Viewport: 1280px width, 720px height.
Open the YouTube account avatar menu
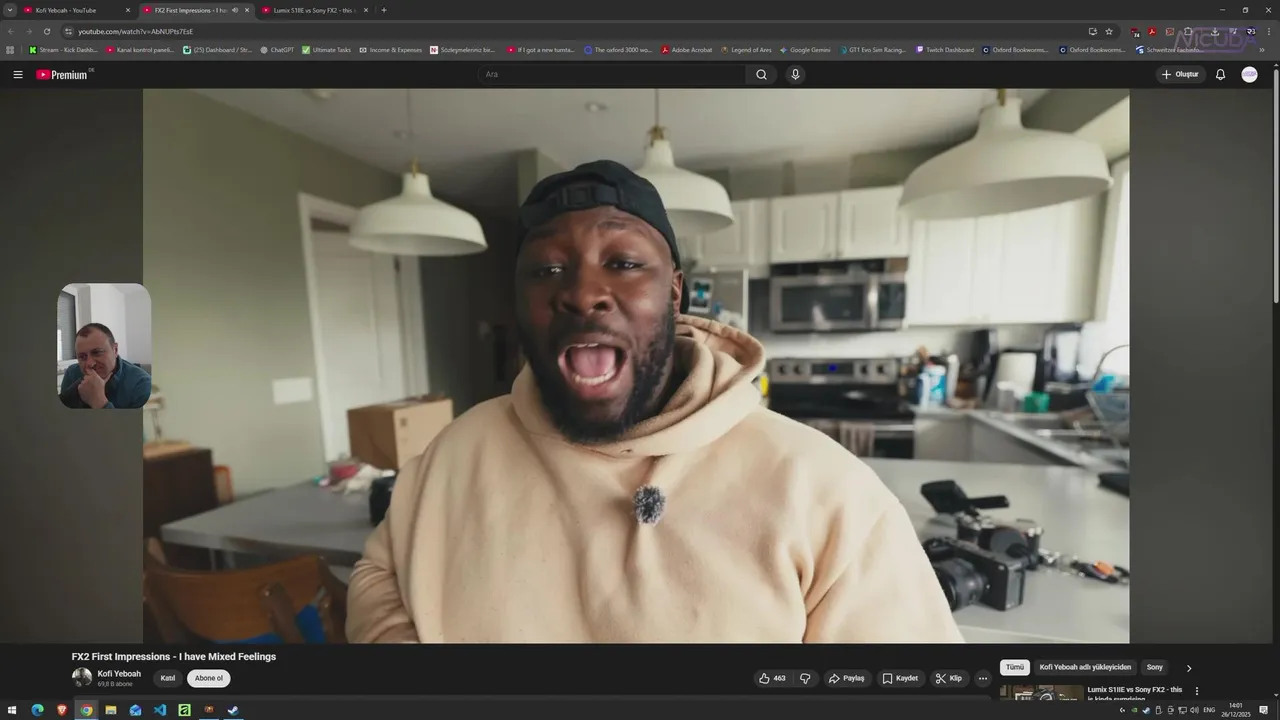[1249, 74]
